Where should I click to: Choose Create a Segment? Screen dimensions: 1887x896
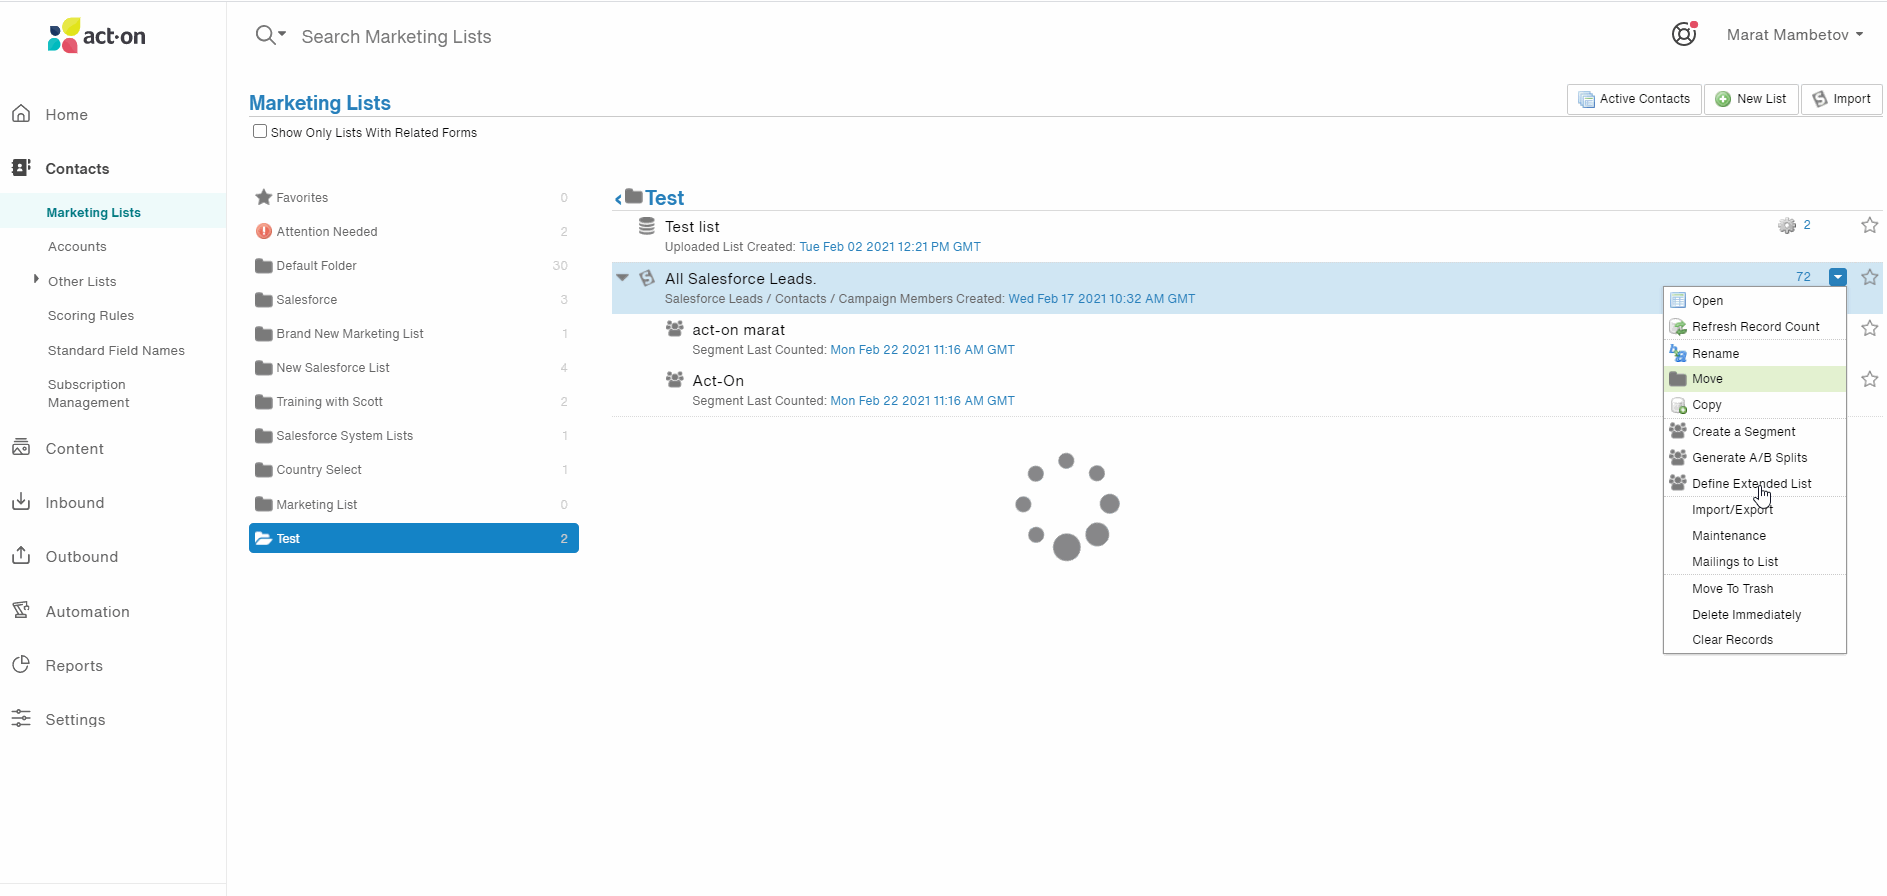pos(1755,432)
